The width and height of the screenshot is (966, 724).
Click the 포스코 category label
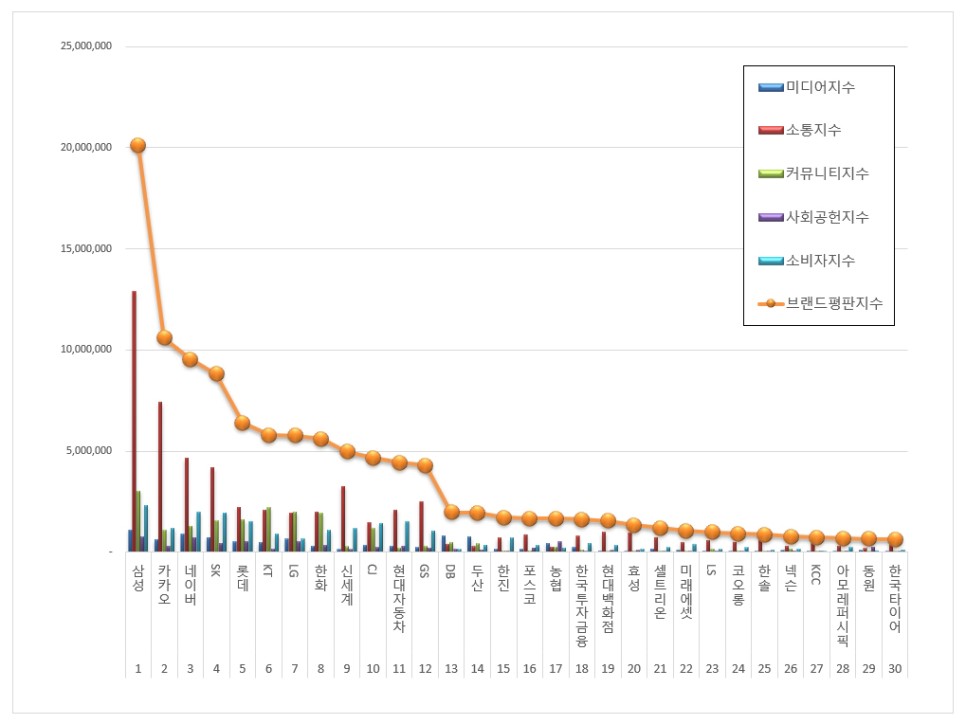[530, 585]
